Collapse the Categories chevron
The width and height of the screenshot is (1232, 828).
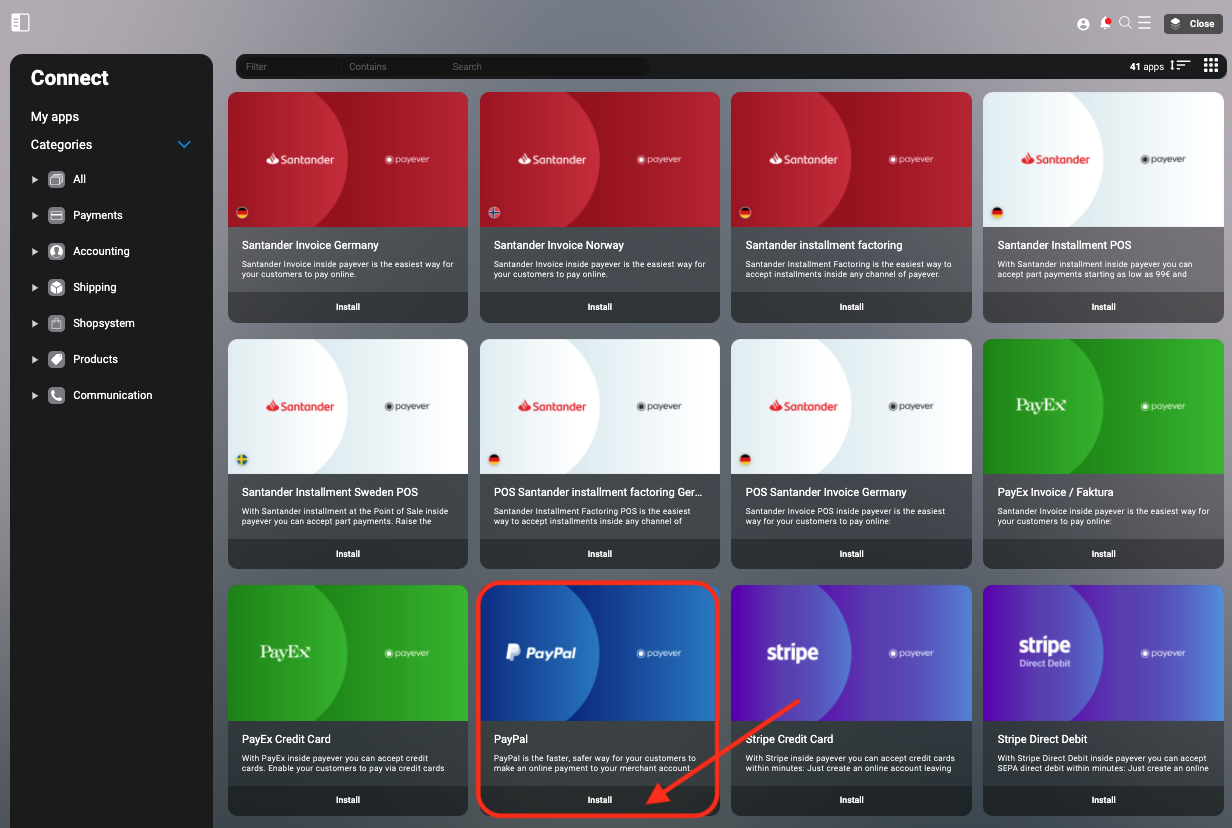click(184, 145)
